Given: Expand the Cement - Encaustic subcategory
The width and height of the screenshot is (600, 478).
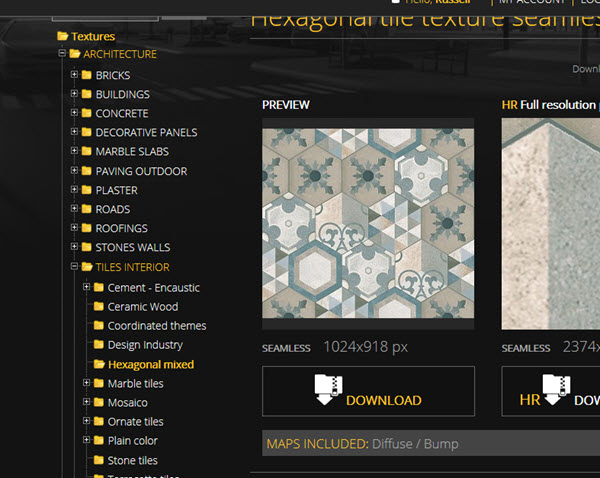Looking at the screenshot, I should tap(86, 287).
